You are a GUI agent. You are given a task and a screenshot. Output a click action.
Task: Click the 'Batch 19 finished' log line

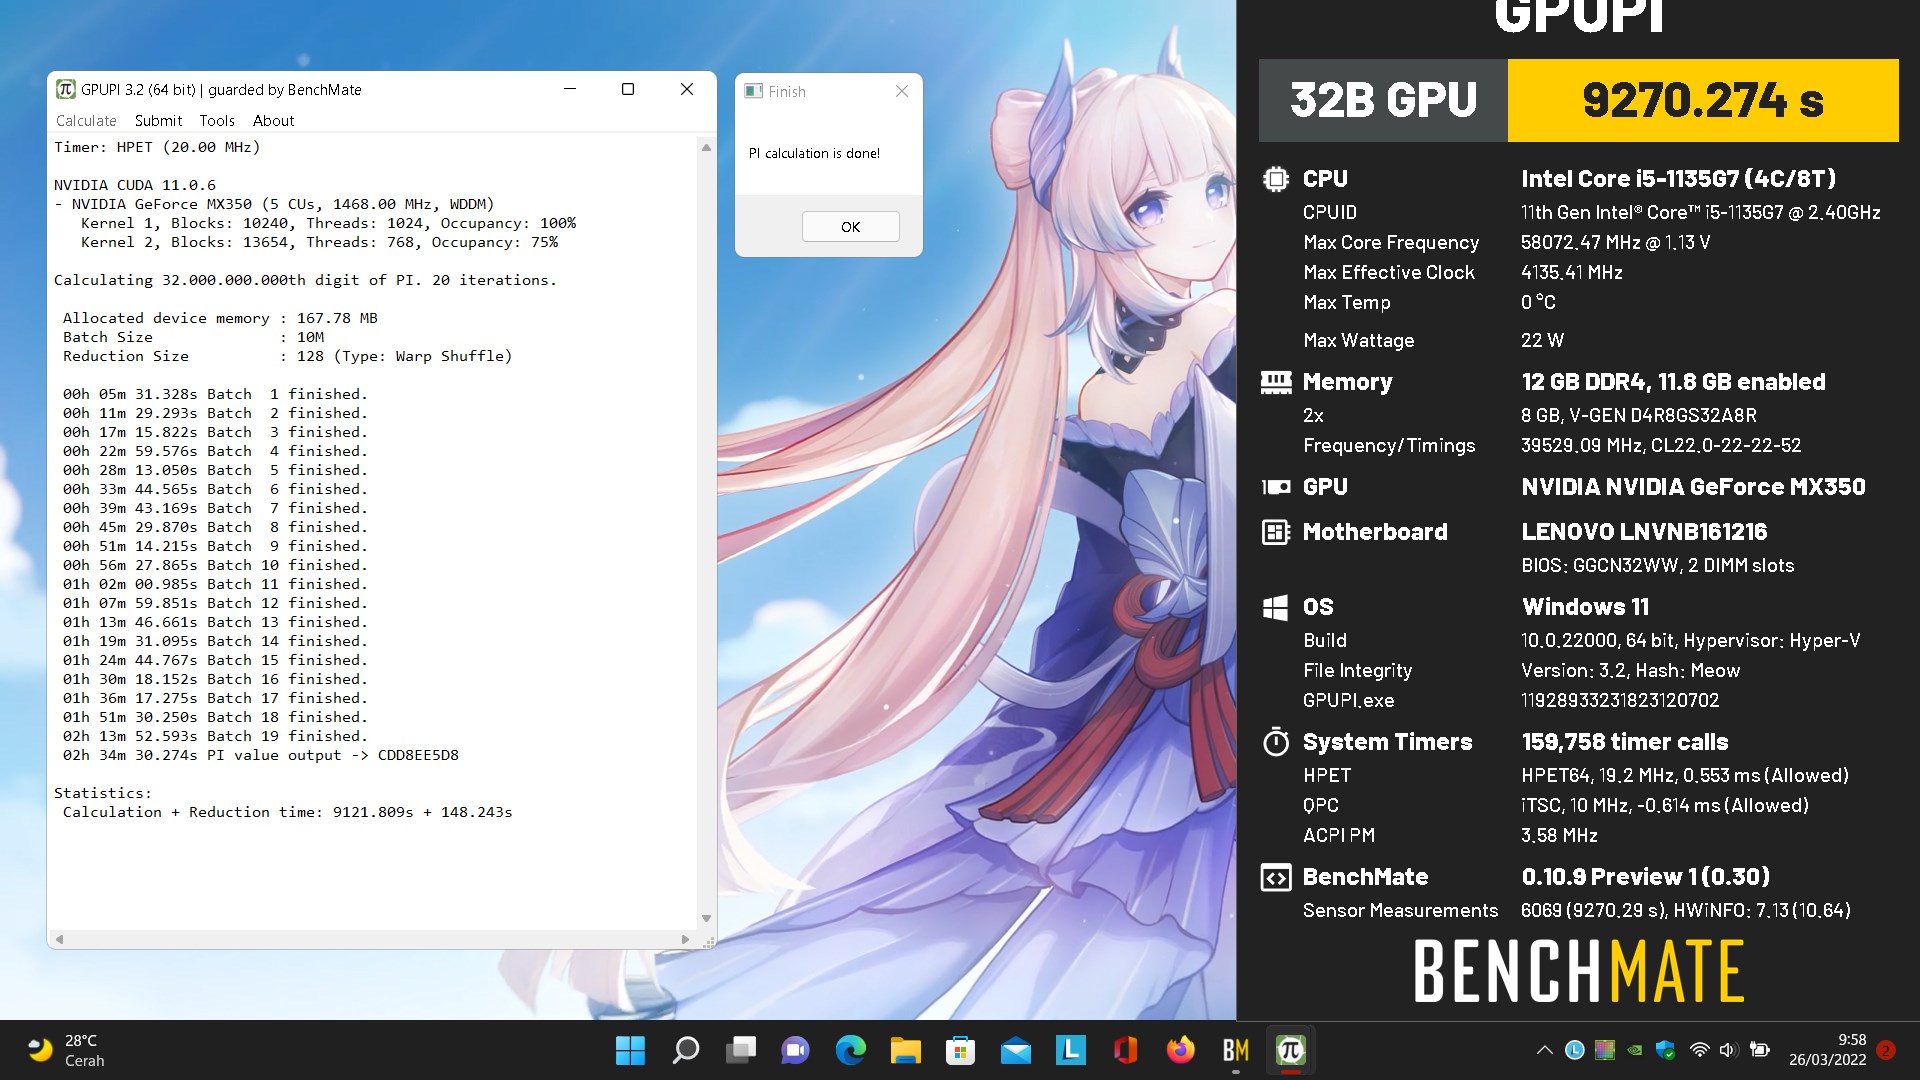pyautogui.click(x=215, y=736)
